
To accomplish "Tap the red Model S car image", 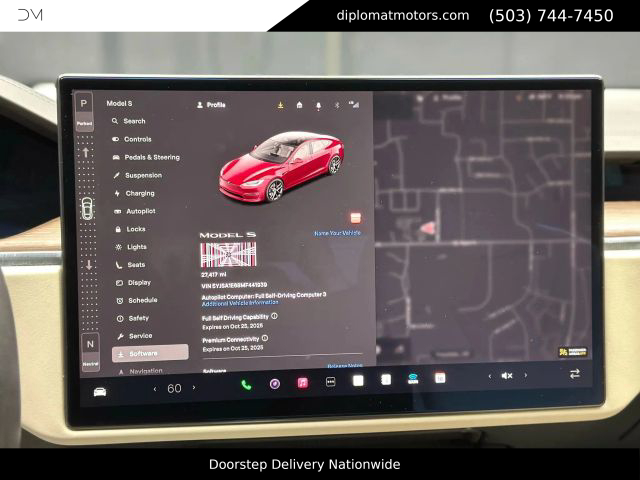I will pyautogui.click(x=282, y=167).
